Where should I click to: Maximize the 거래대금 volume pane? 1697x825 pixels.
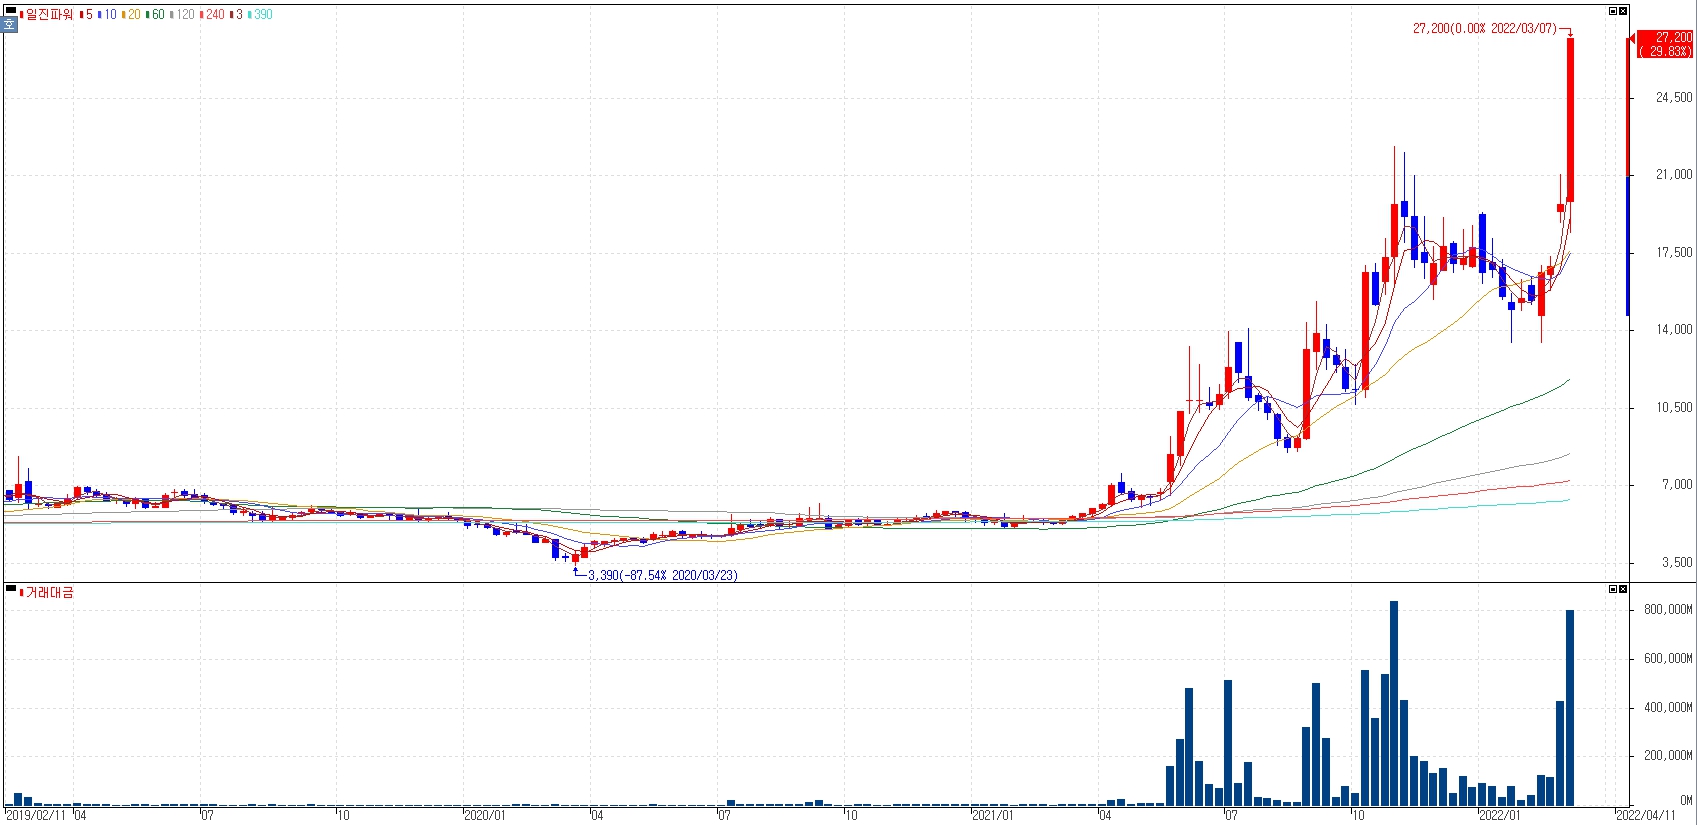(1613, 589)
